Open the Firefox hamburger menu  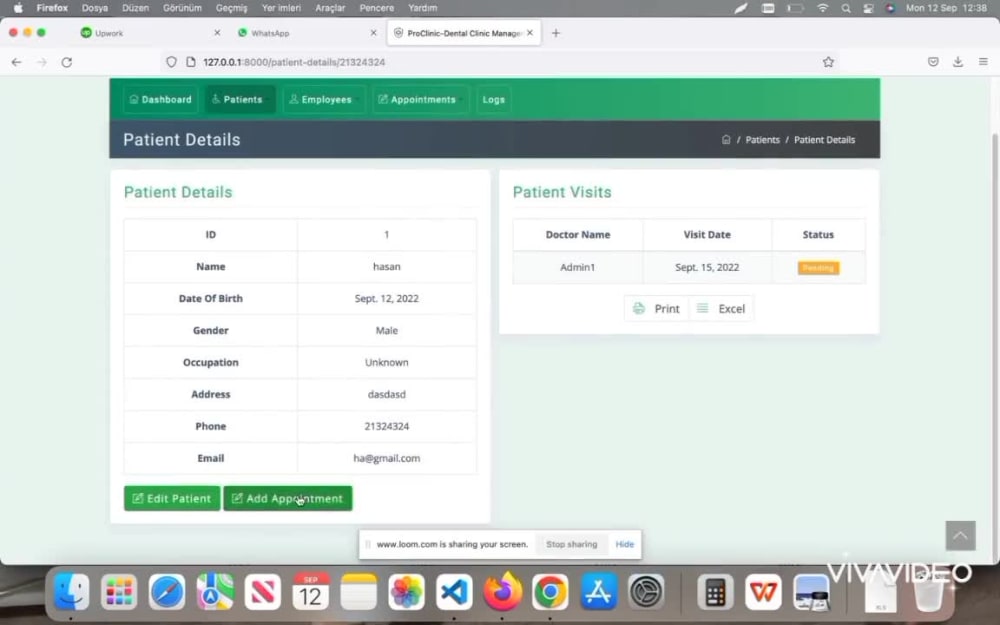click(x=983, y=62)
